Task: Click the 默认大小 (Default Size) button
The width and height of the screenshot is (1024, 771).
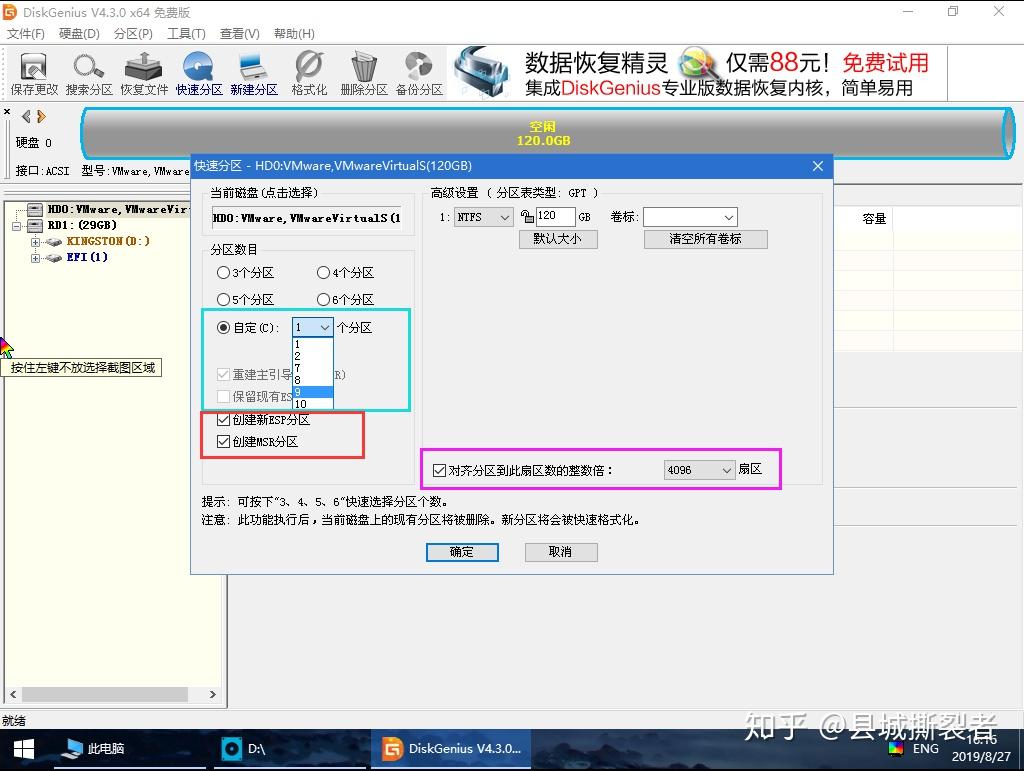Action: (x=558, y=239)
